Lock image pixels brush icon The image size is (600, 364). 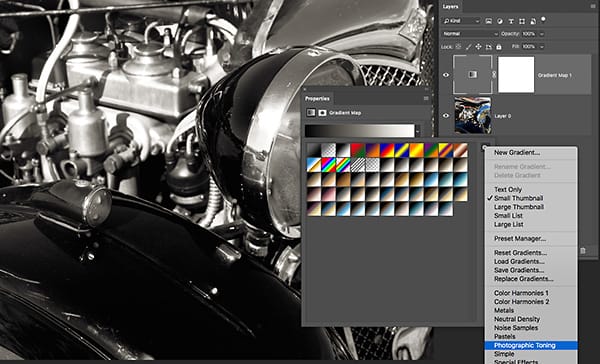click(468, 47)
